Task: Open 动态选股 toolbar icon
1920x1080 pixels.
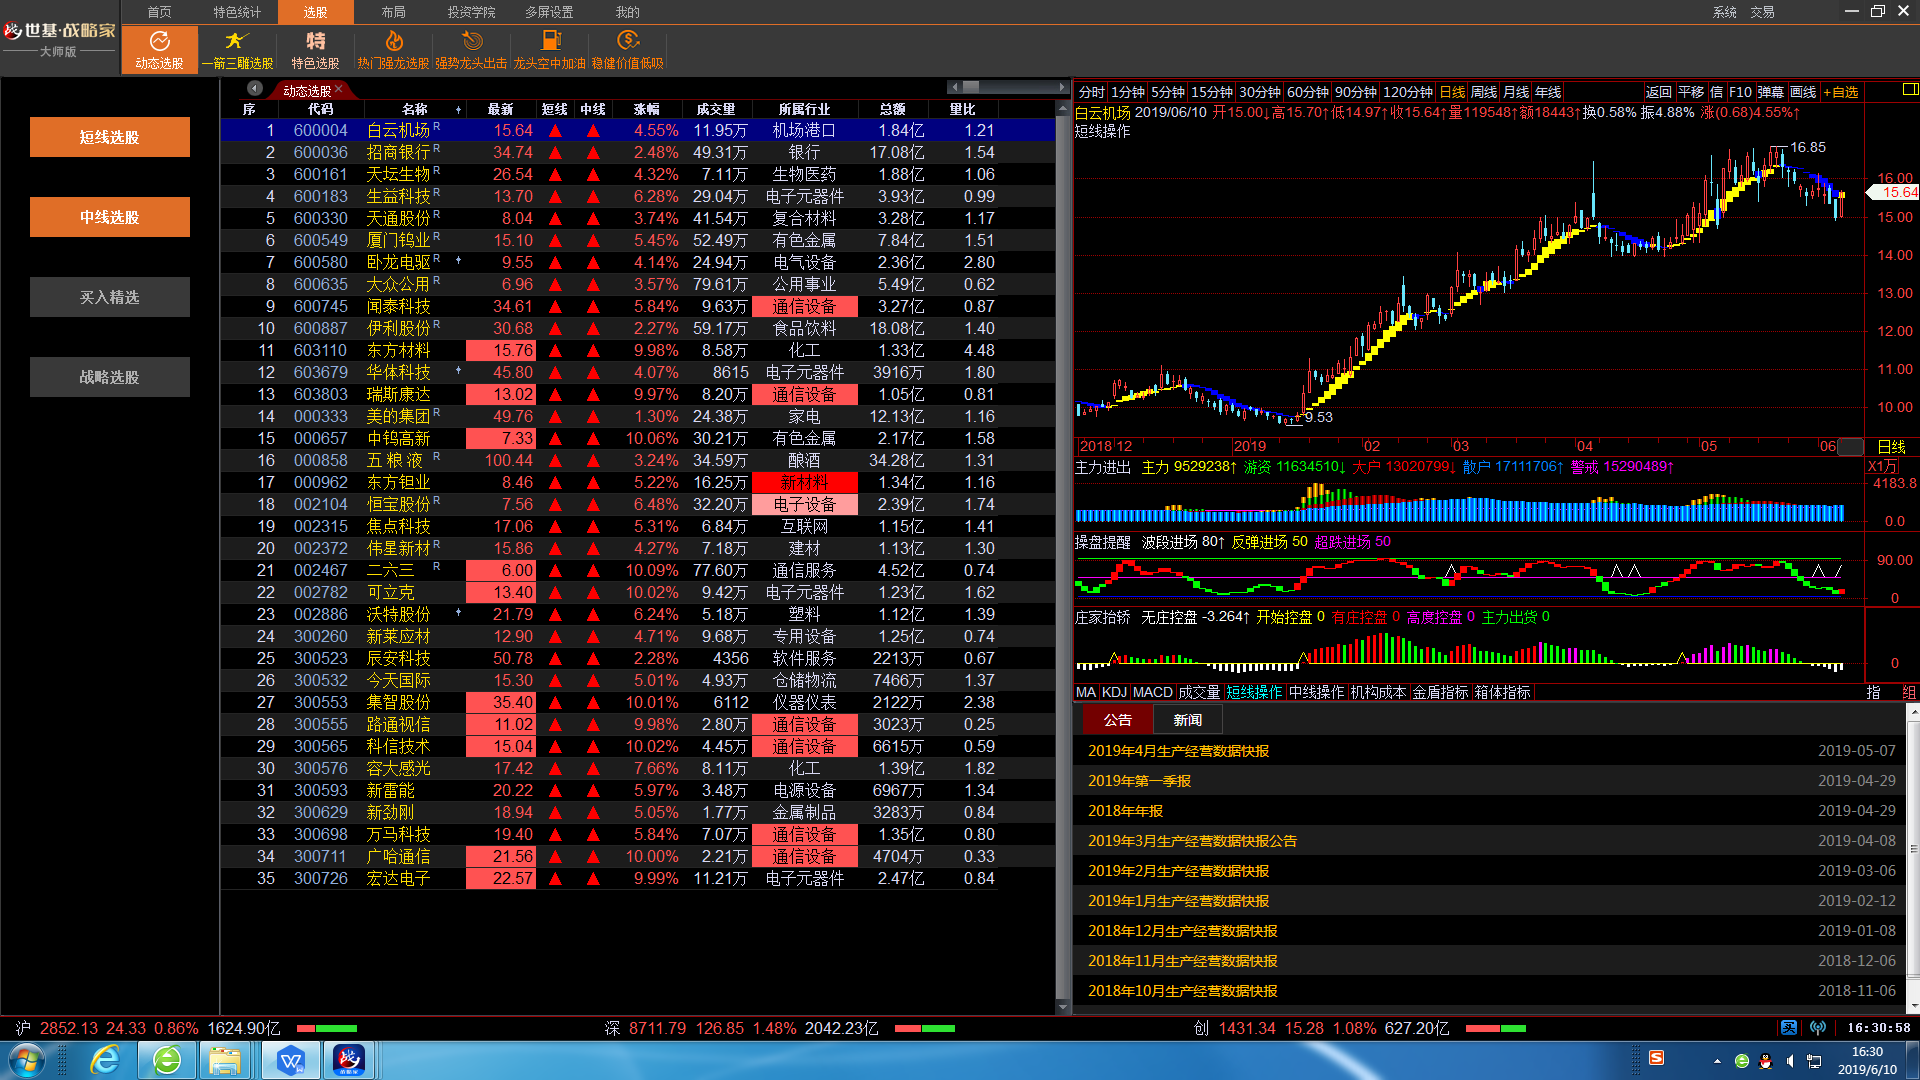Action: coord(159,49)
